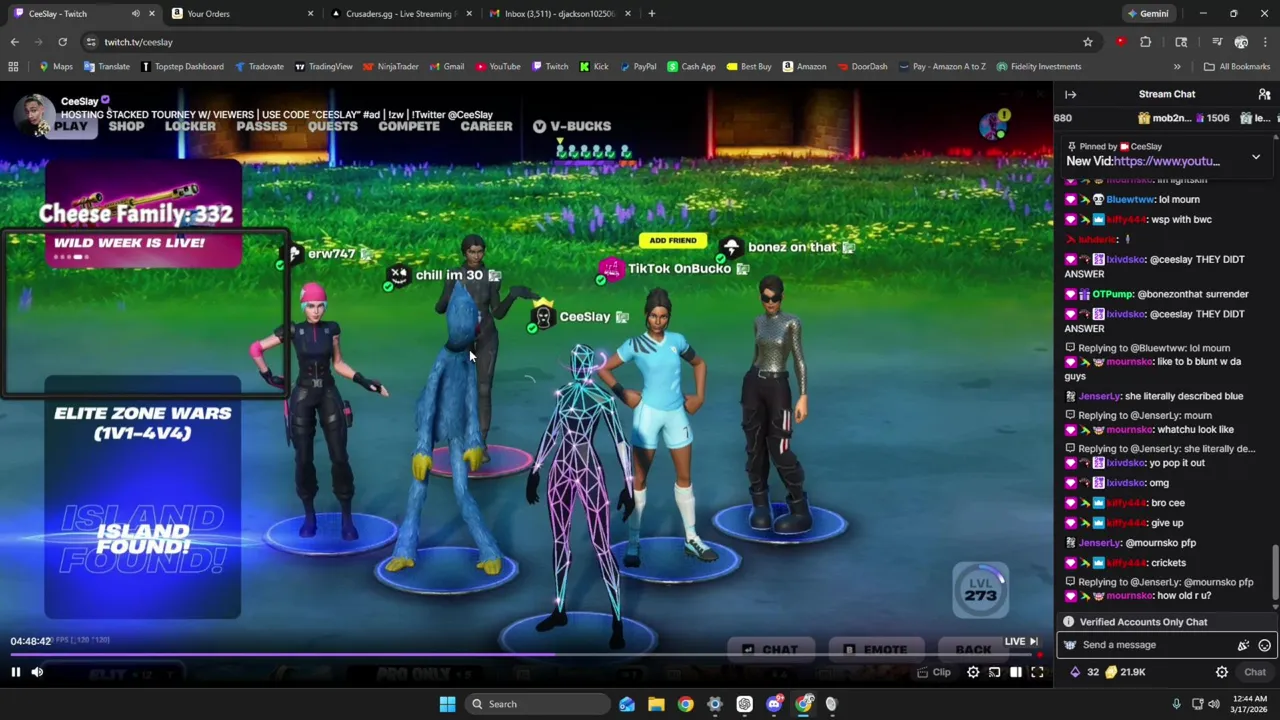Show more hidden bookmarks chevron
Screen dimensions: 1280x720
(x=1176, y=67)
